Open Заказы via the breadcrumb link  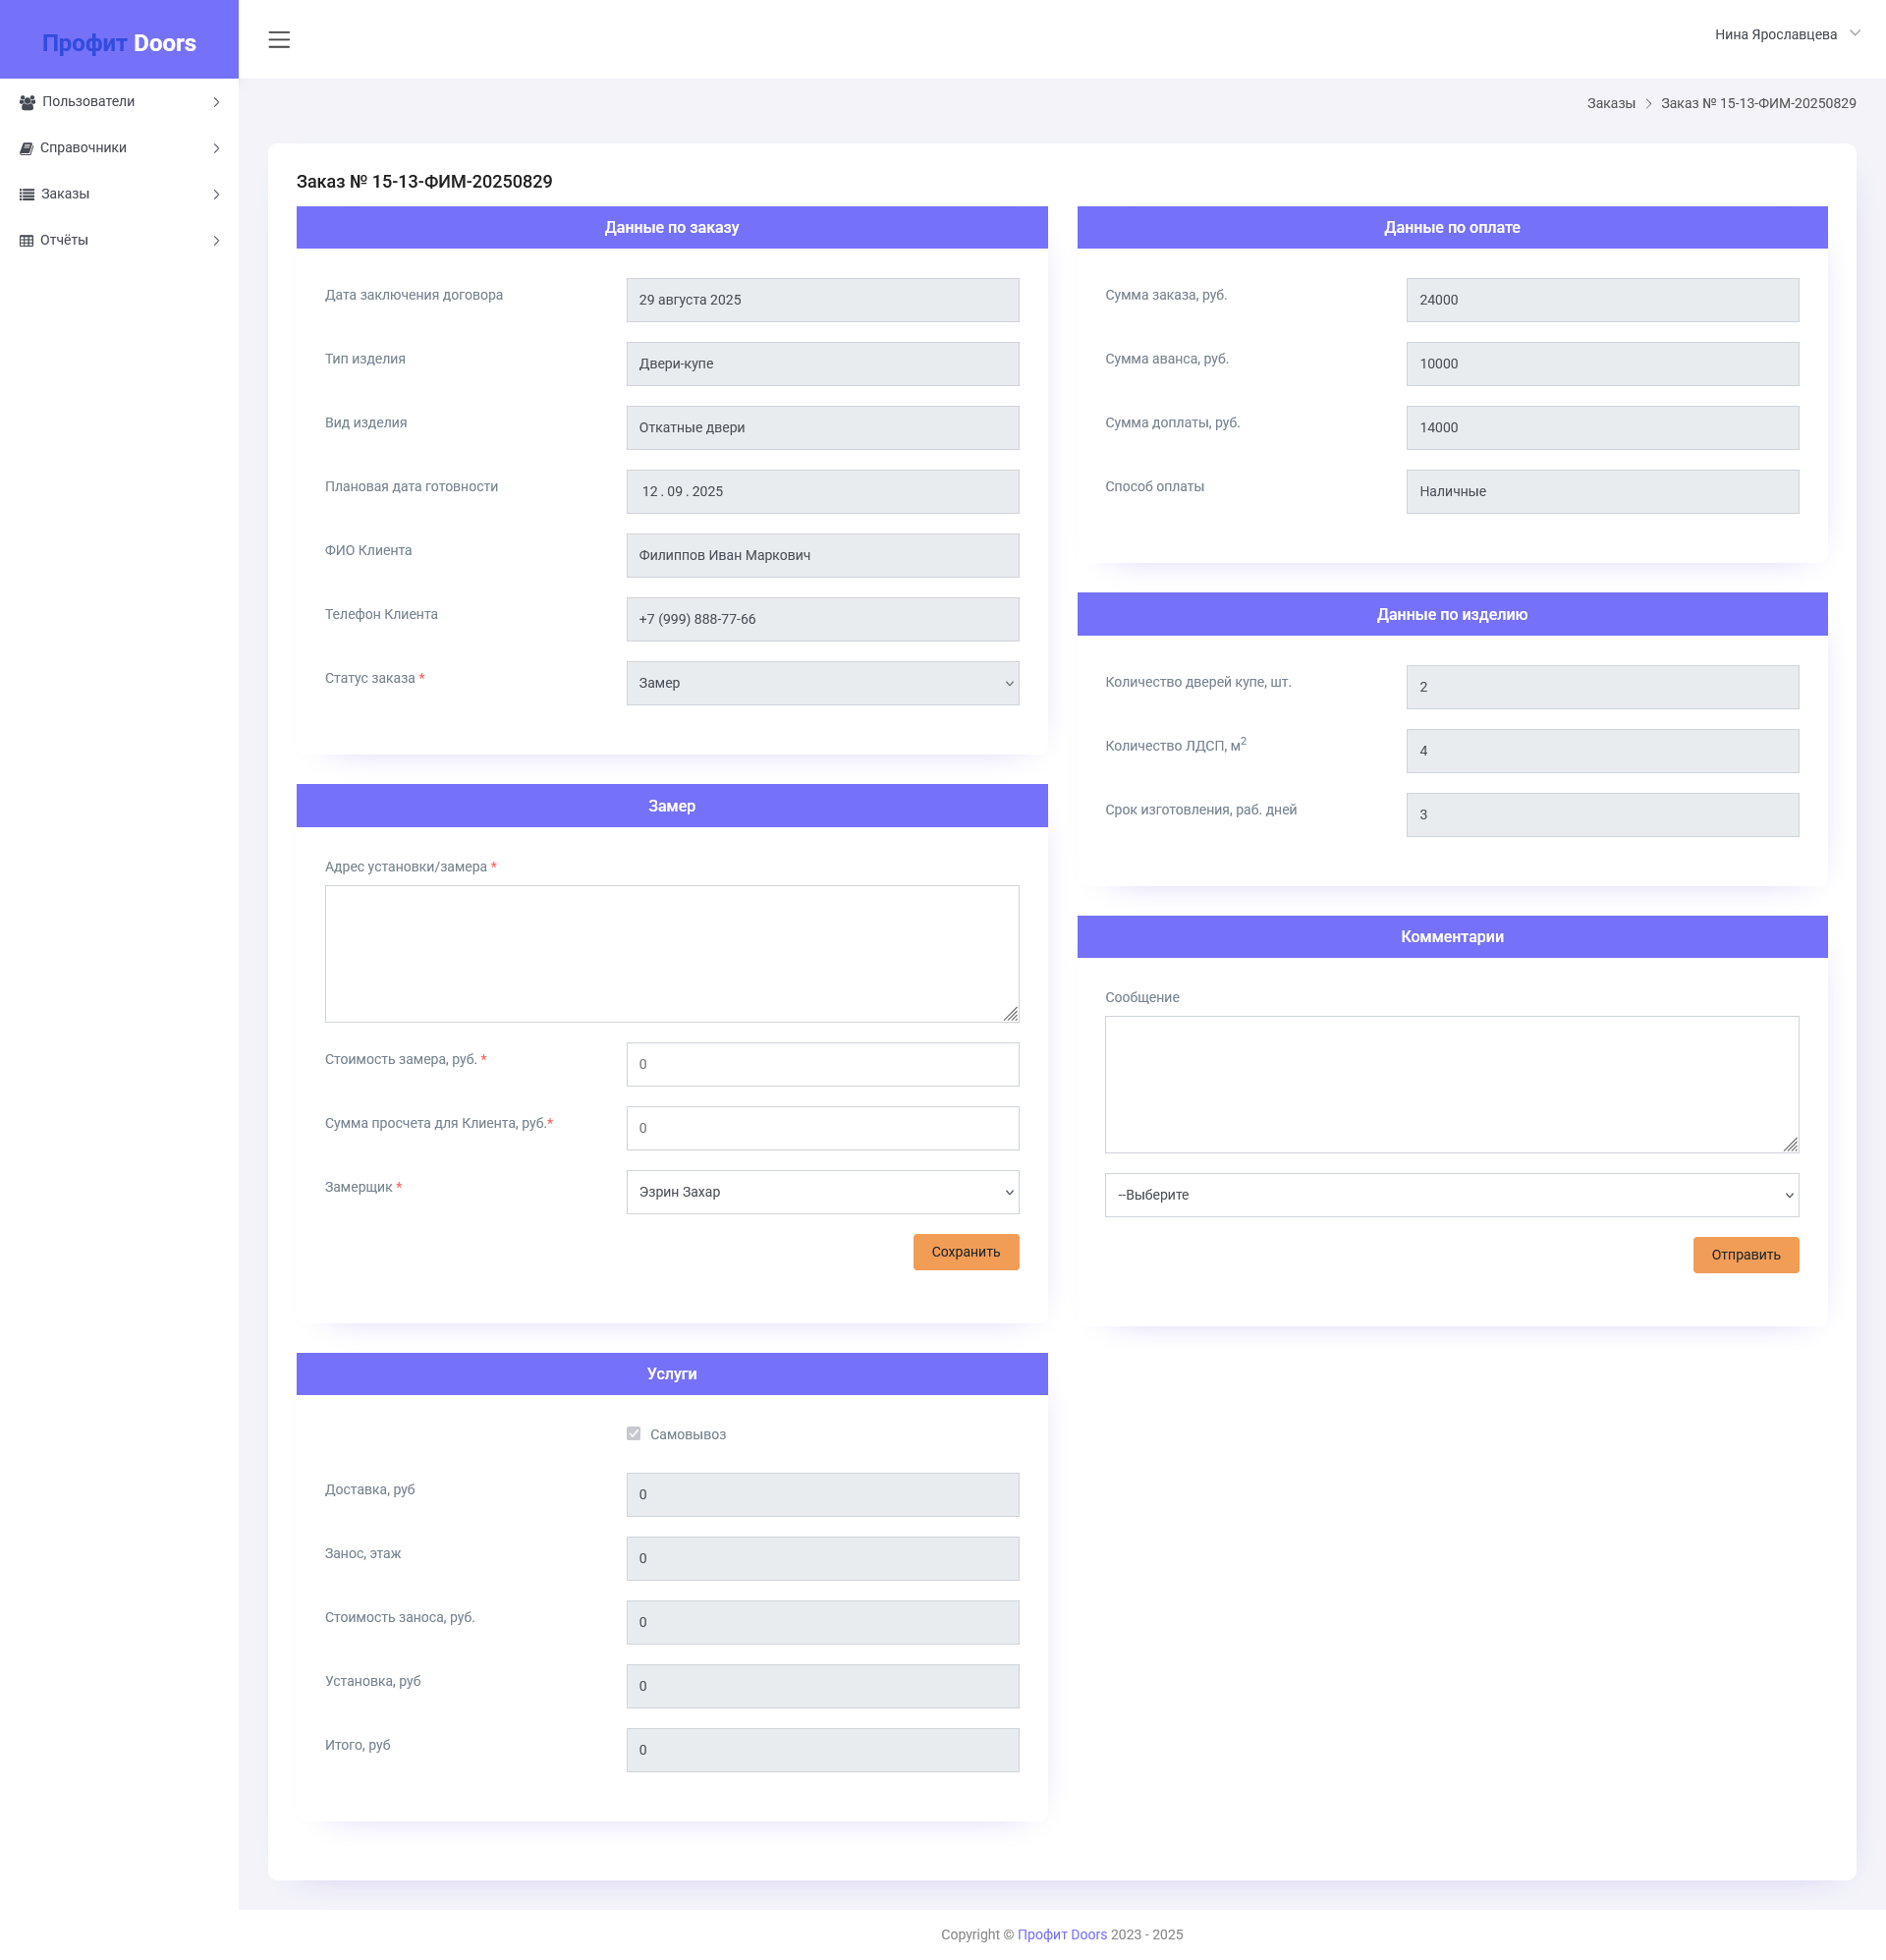pyautogui.click(x=1611, y=102)
